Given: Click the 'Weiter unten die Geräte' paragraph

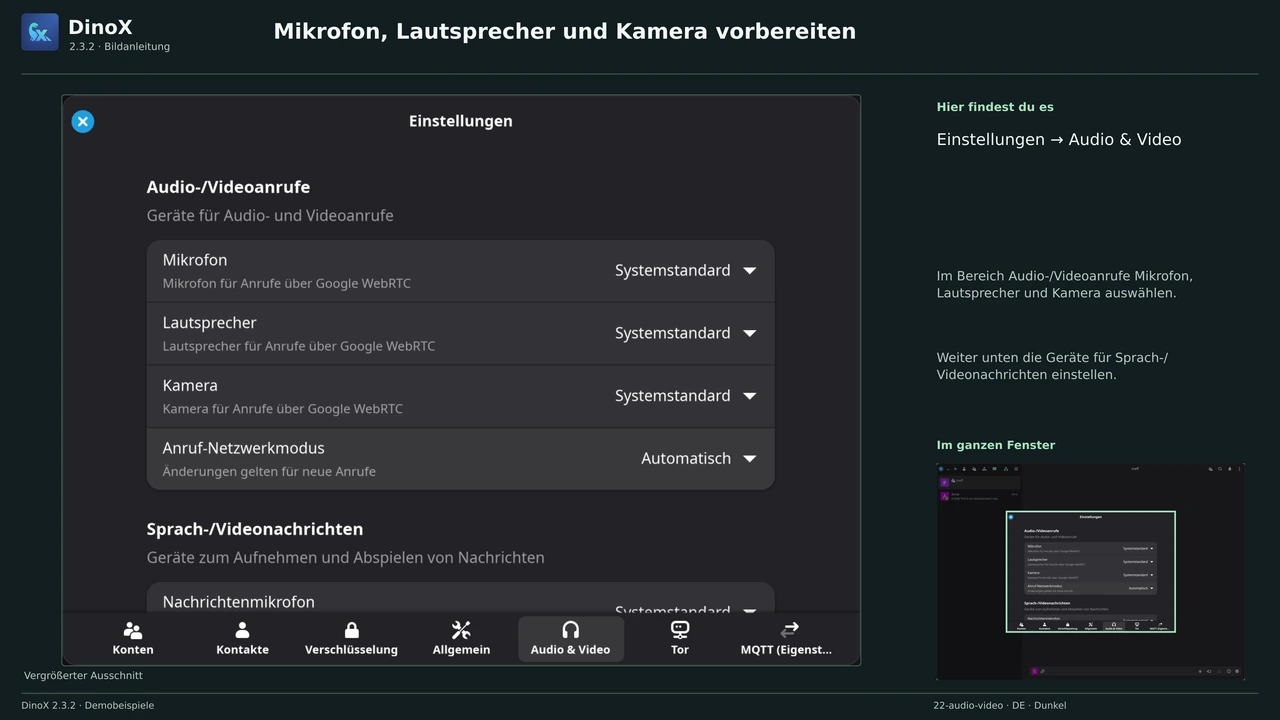Looking at the screenshot, I should (x=1053, y=366).
